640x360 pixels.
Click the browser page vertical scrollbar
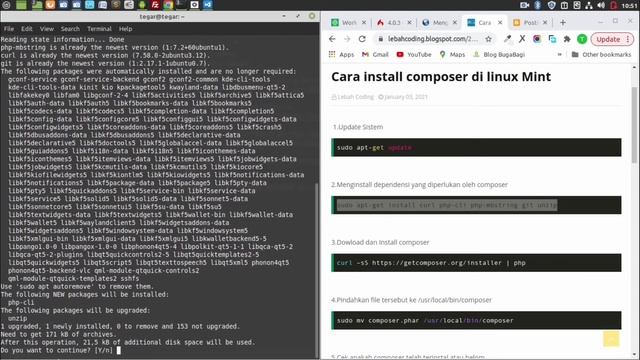click(x=634, y=125)
